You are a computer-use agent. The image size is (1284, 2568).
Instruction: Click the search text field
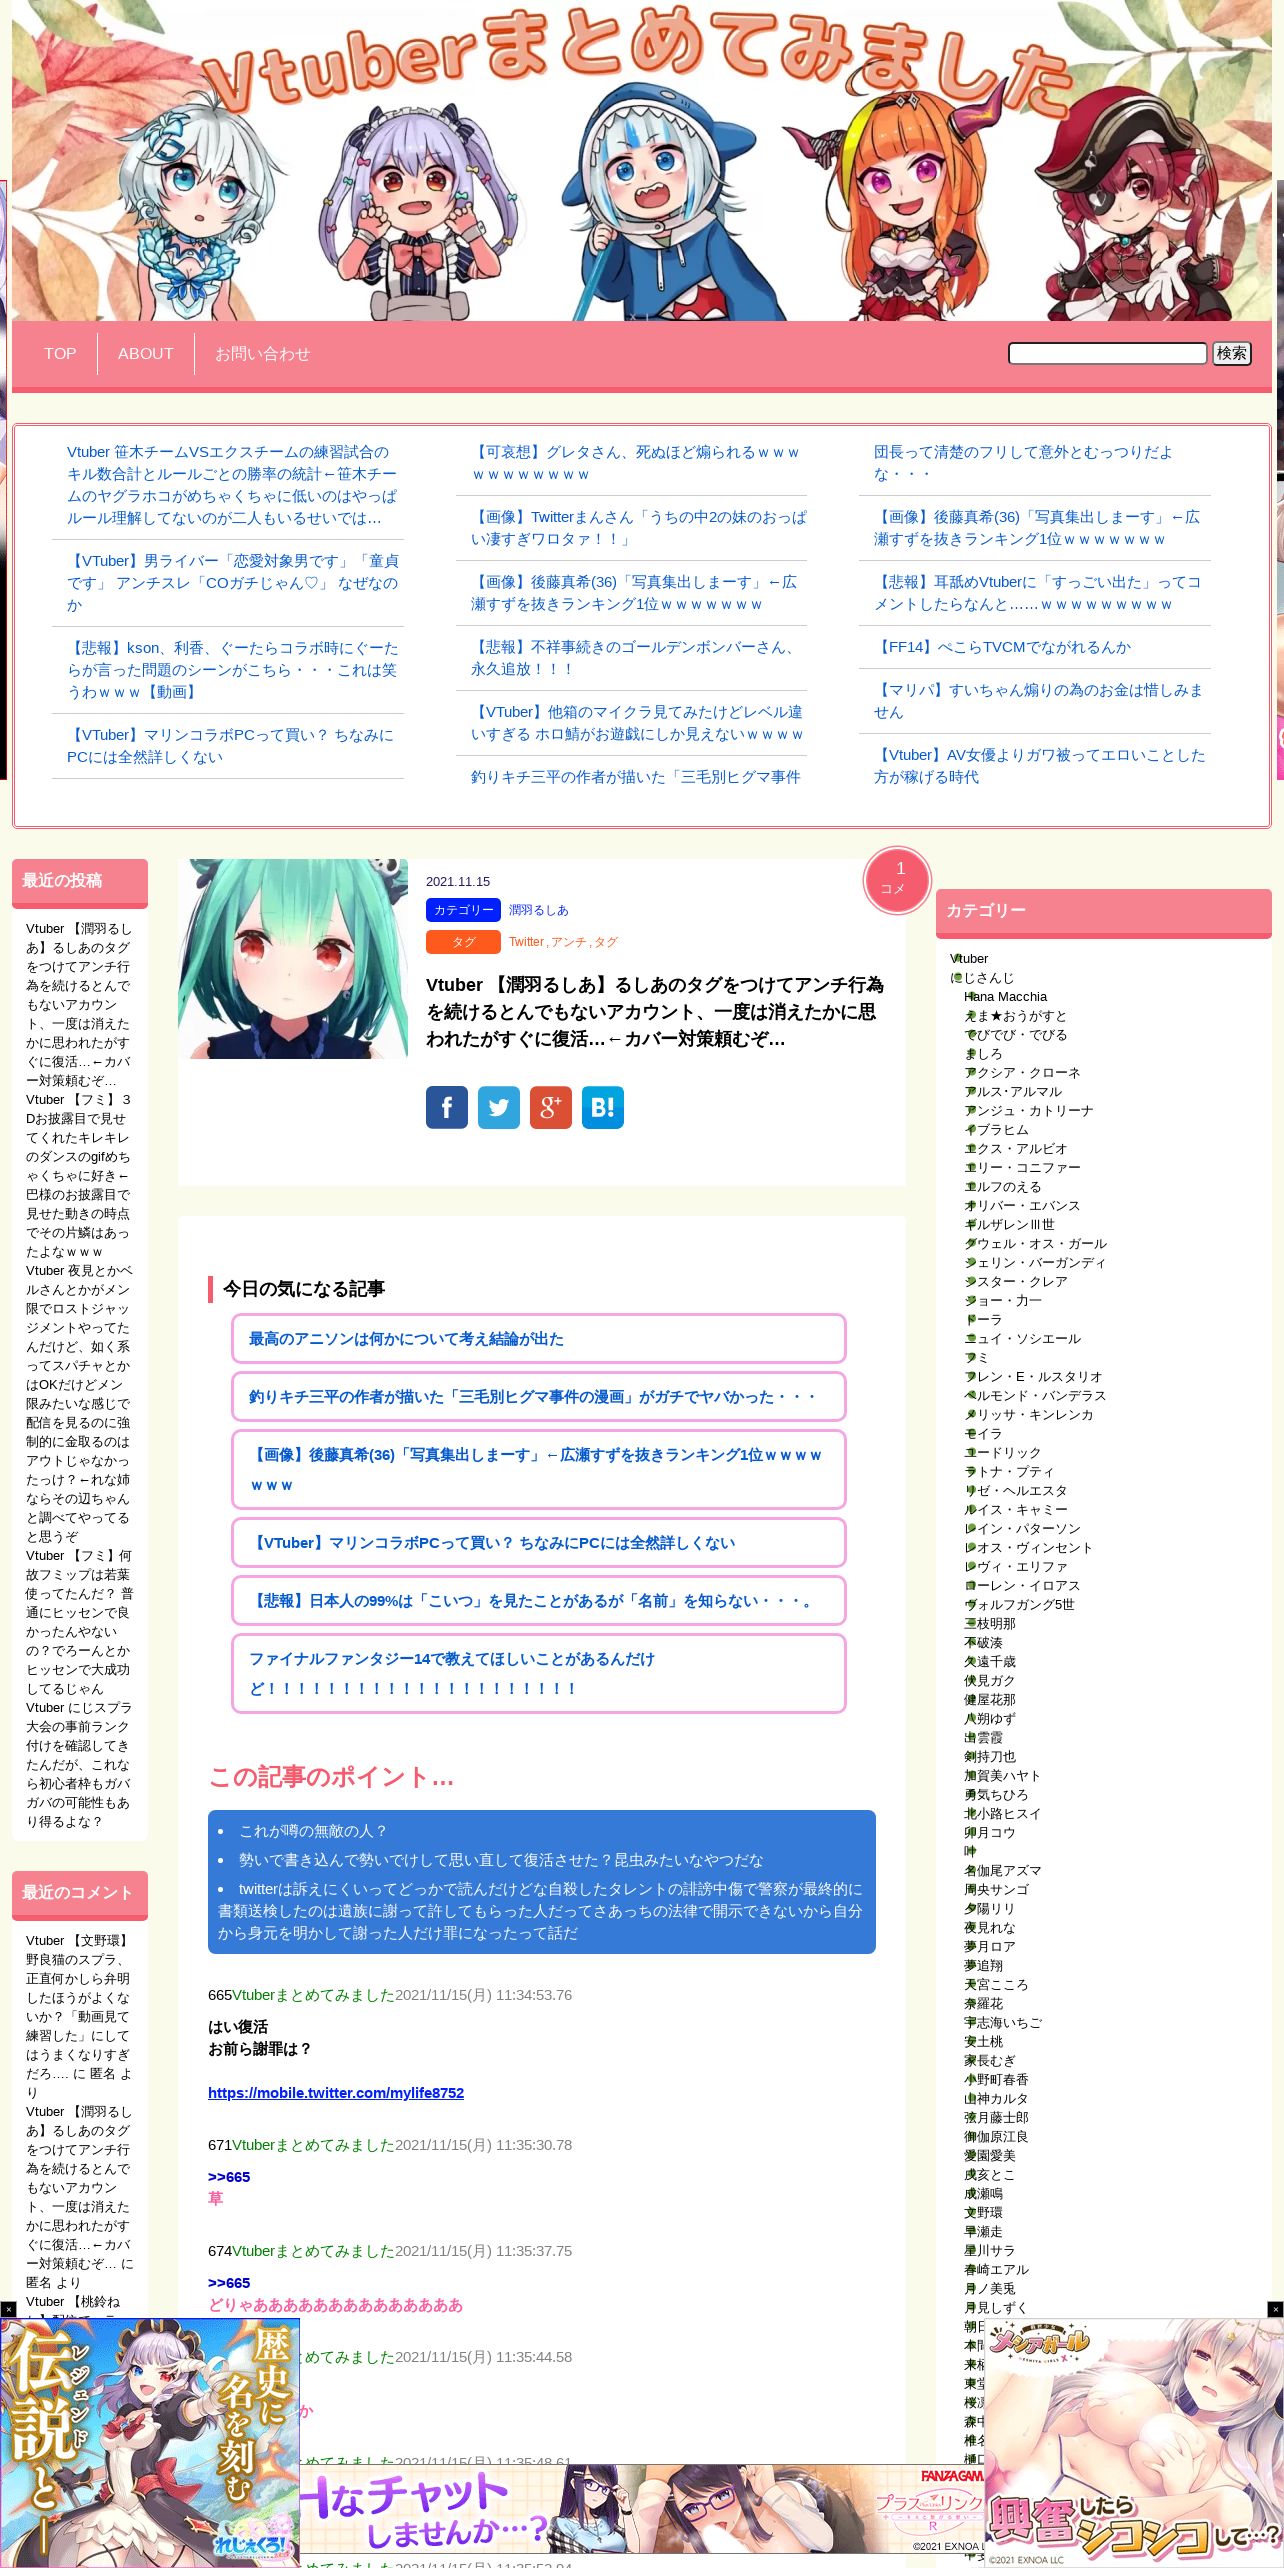[x=1107, y=353]
